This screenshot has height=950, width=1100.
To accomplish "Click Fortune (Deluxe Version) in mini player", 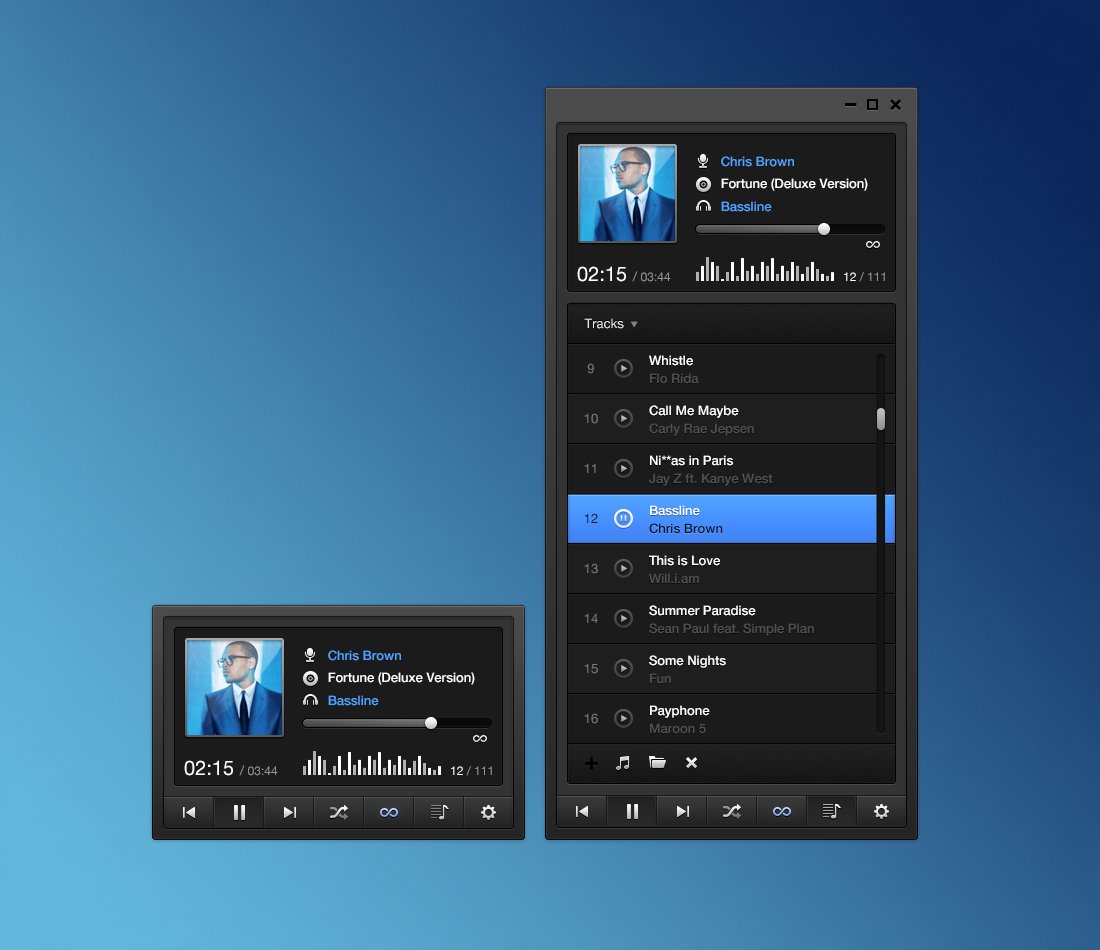I will pos(401,678).
